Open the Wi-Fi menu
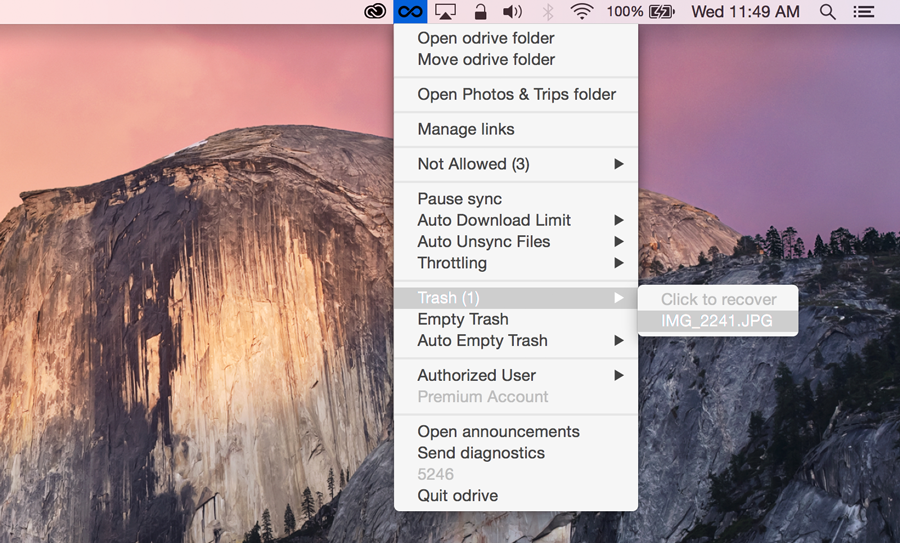The image size is (900, 543). point(581,11)
